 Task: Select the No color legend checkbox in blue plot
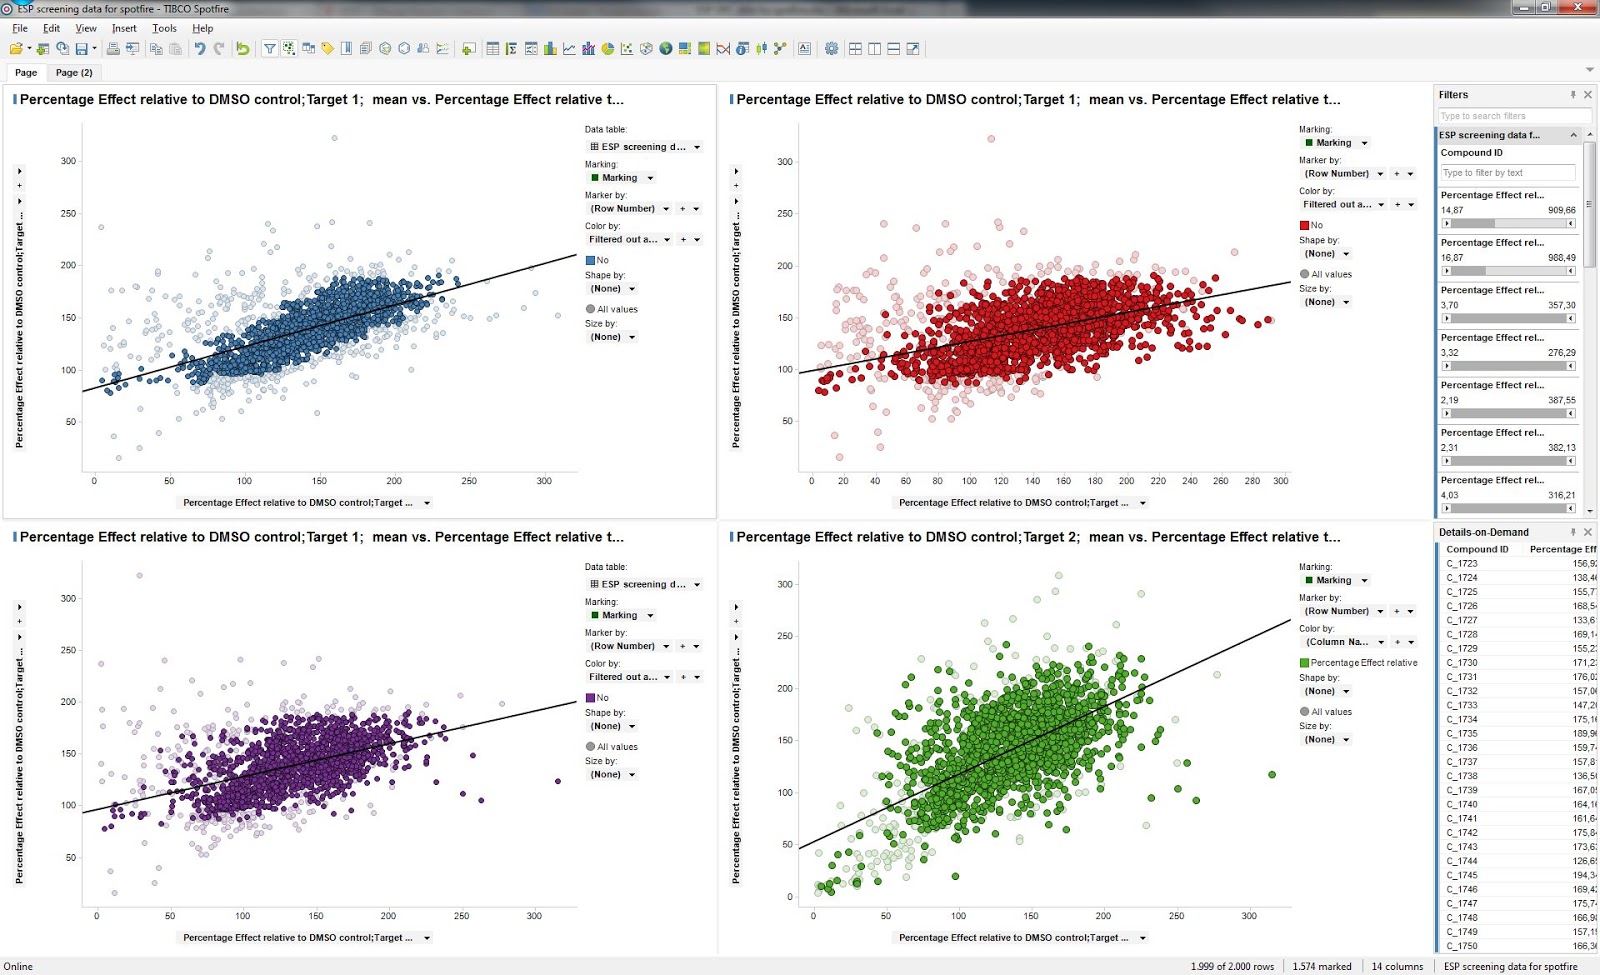click(589, 259)
